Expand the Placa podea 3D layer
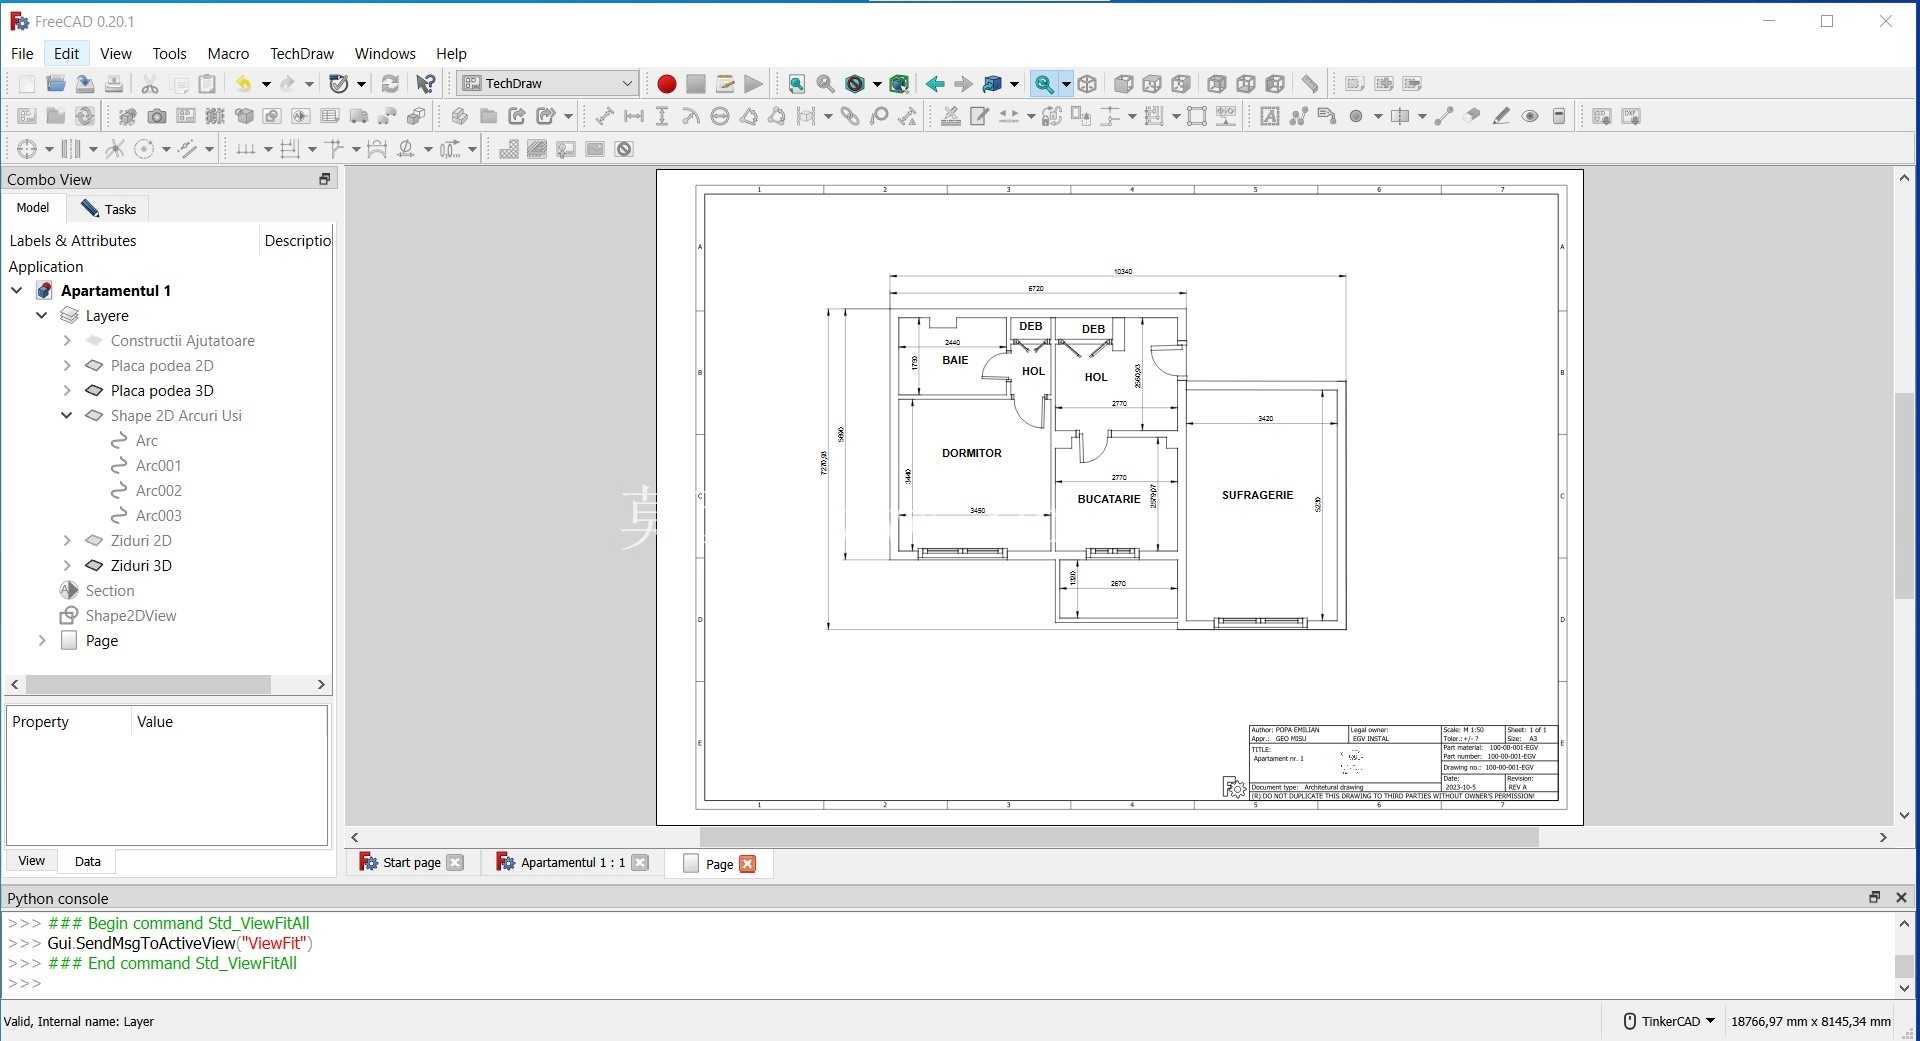 pyautogui.click(x=67, y=391)
